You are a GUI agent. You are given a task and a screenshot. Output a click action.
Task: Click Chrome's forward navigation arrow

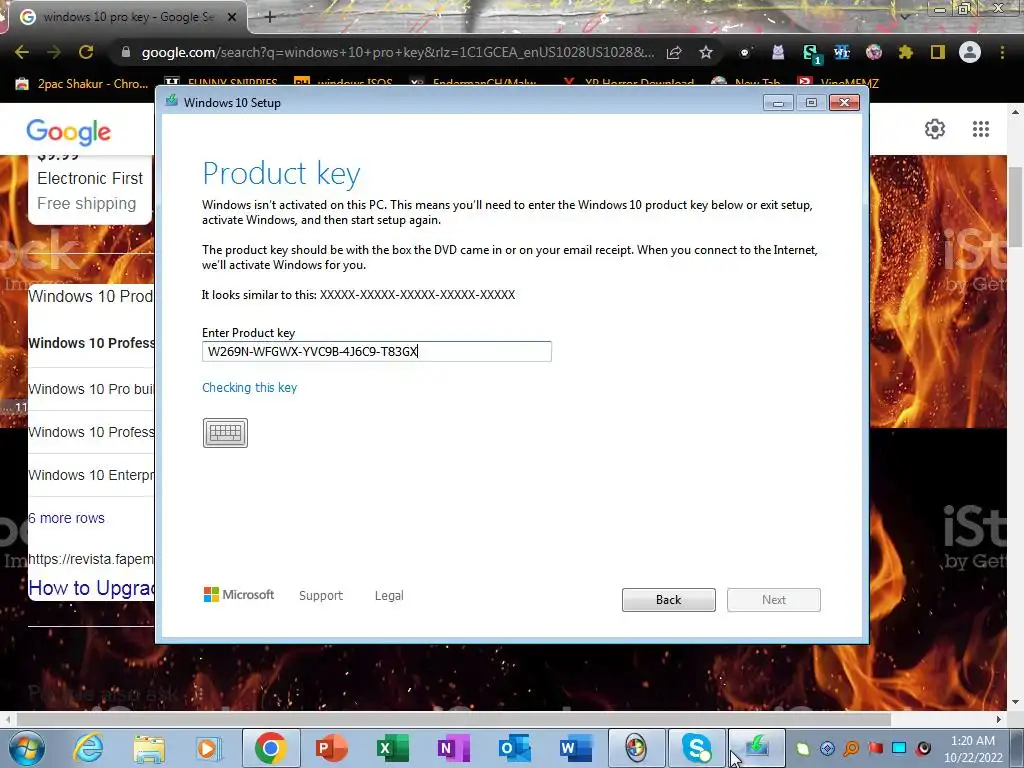[x=54, y=52]
